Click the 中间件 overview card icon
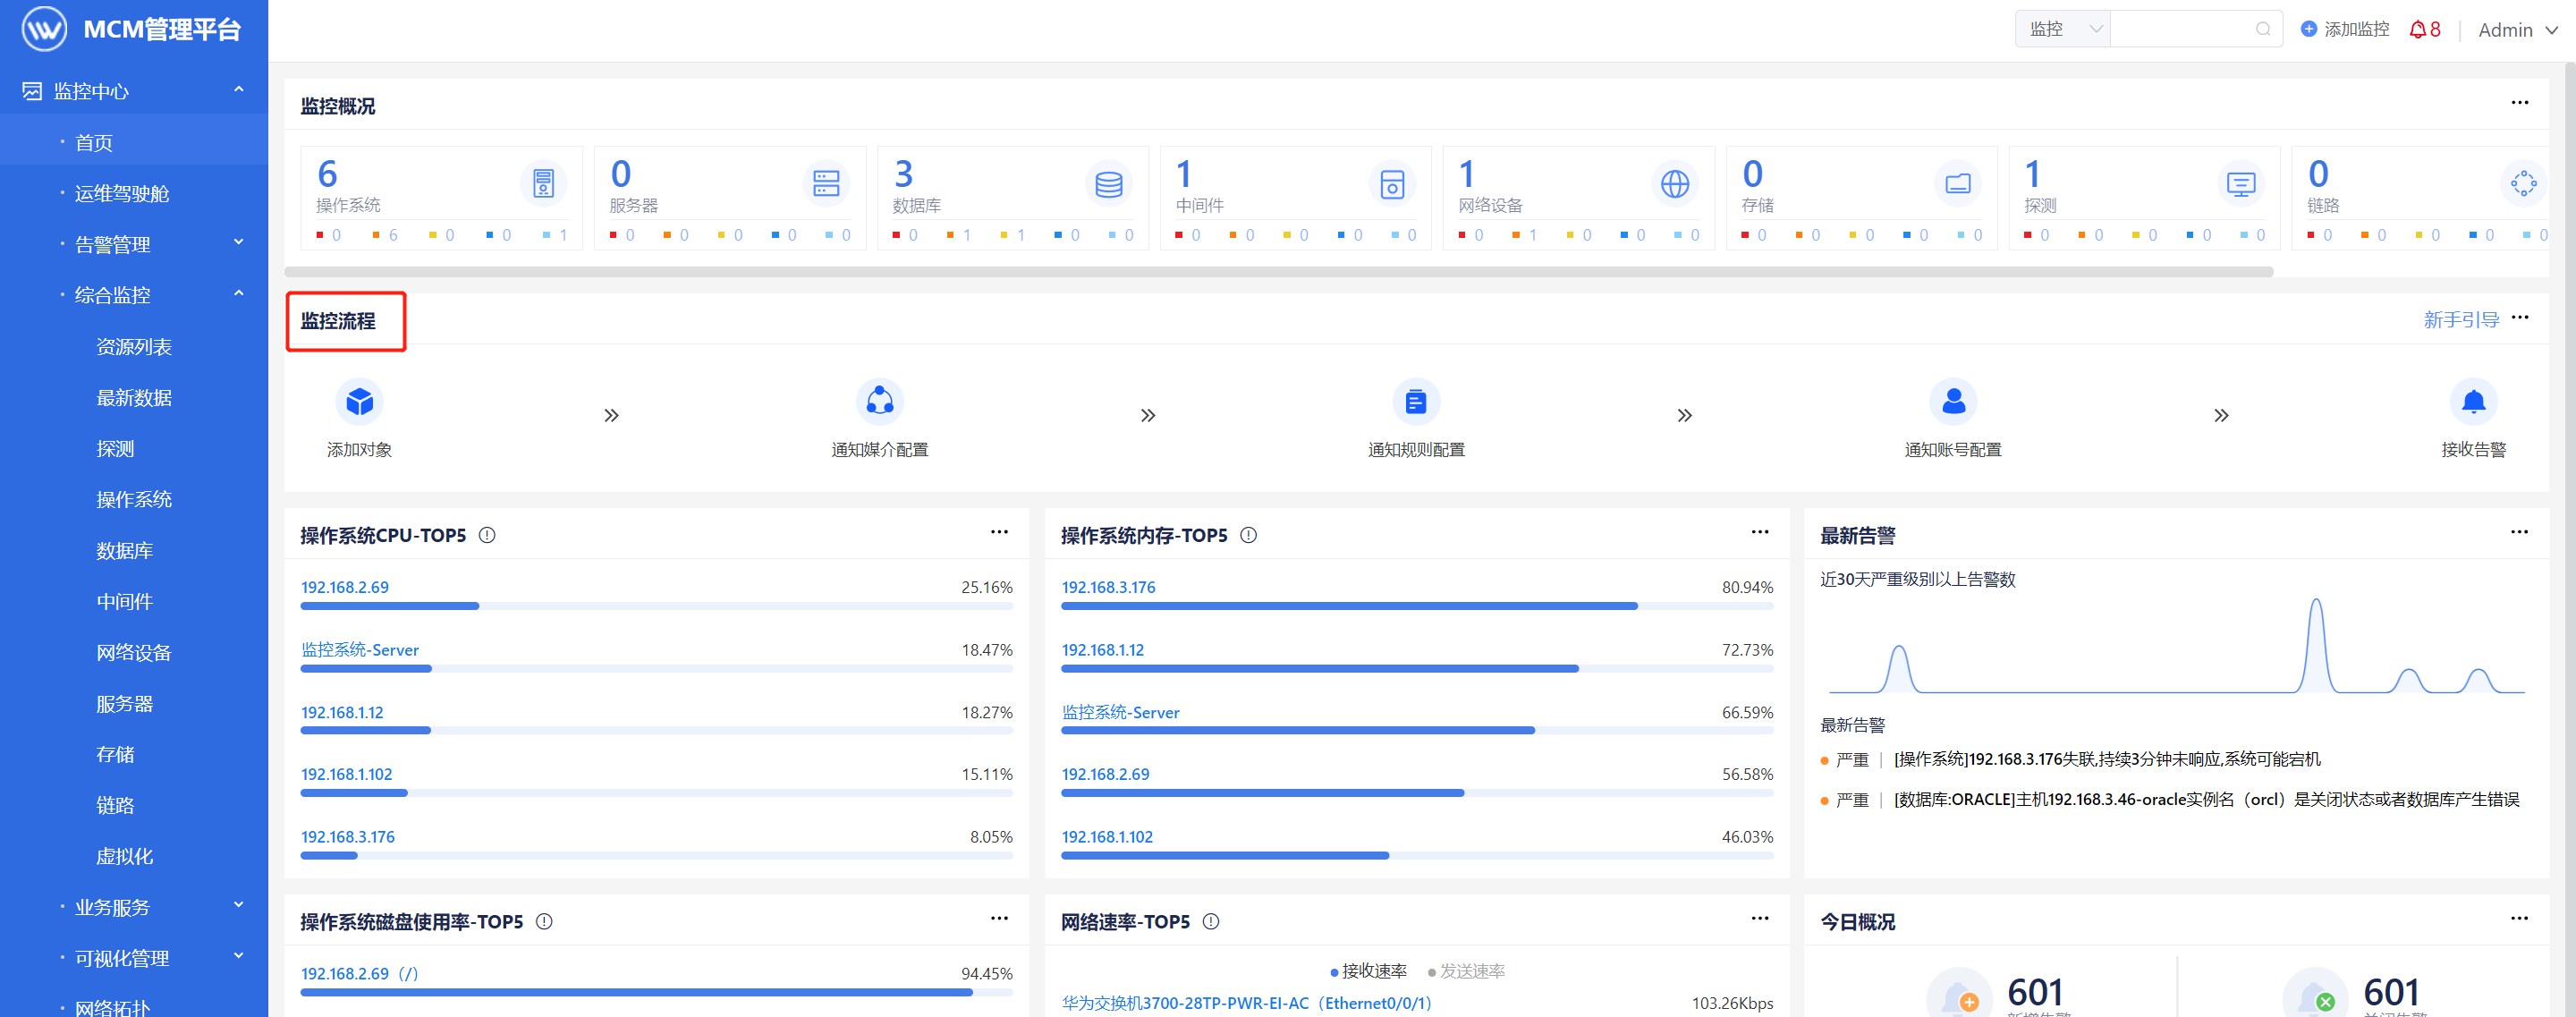 1392,183
